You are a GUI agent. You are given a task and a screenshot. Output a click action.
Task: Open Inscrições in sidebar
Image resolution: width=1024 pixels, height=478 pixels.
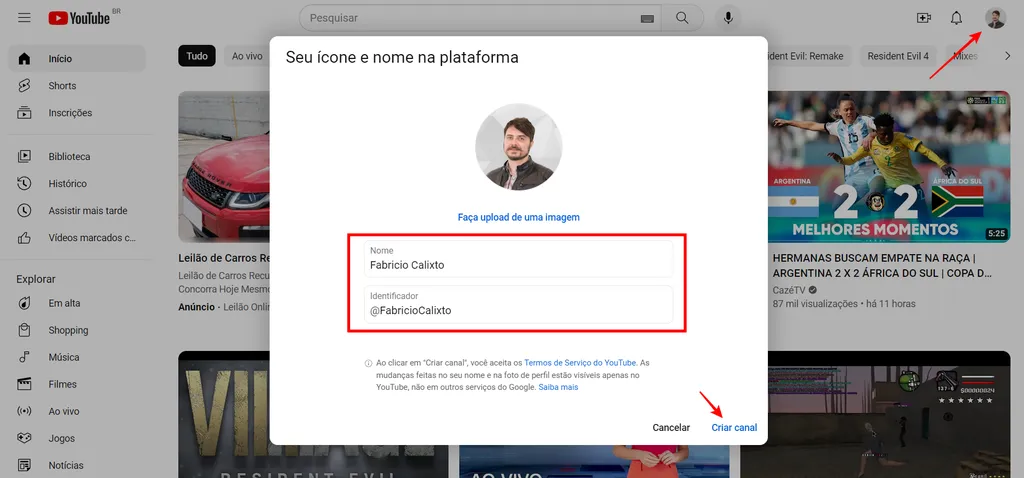[76, 113]
